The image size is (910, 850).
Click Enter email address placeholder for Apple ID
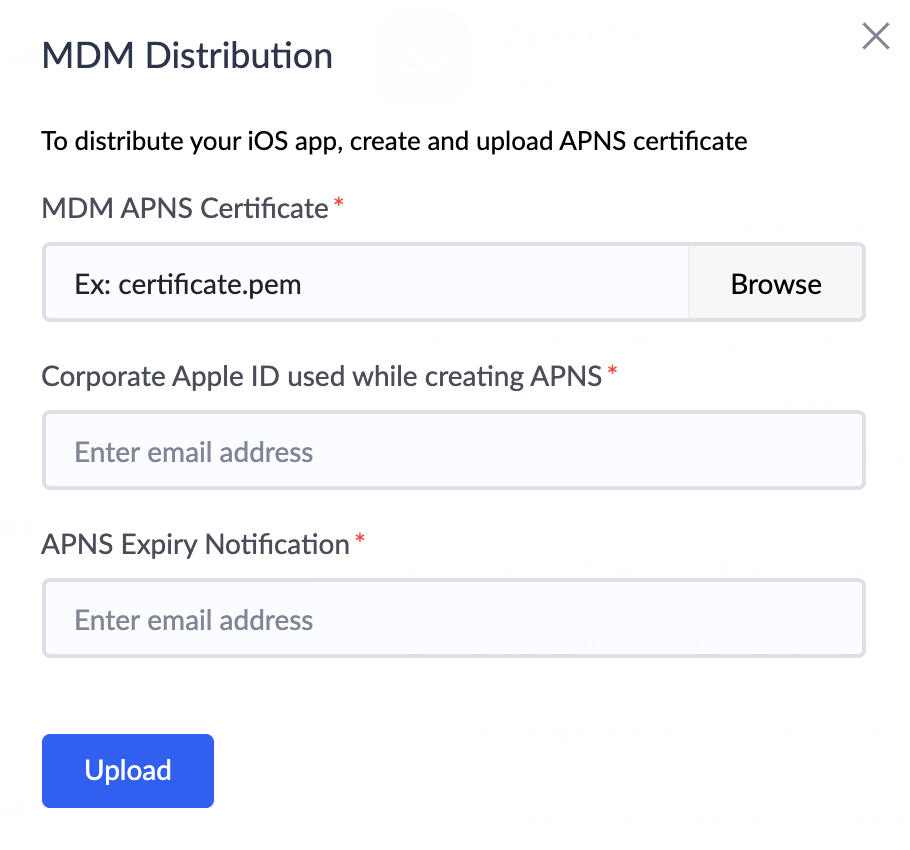tap(193, 452)
